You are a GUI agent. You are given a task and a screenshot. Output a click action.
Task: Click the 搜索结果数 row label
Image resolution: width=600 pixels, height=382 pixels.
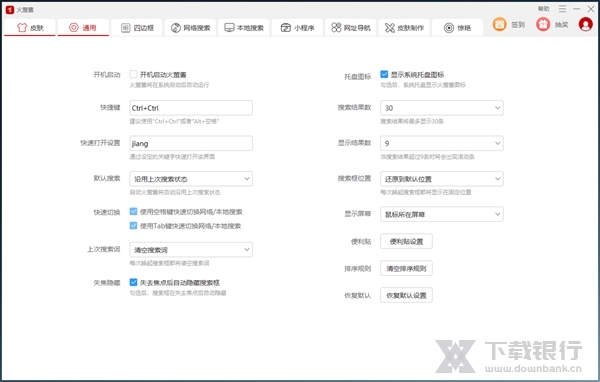(354, 108)
